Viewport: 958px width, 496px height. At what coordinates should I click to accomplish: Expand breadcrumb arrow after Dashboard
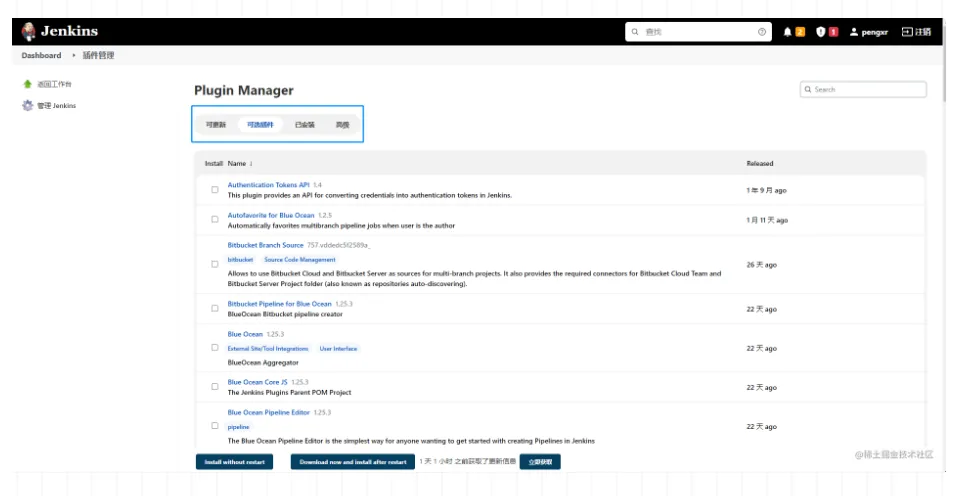(x=74, y=55)
